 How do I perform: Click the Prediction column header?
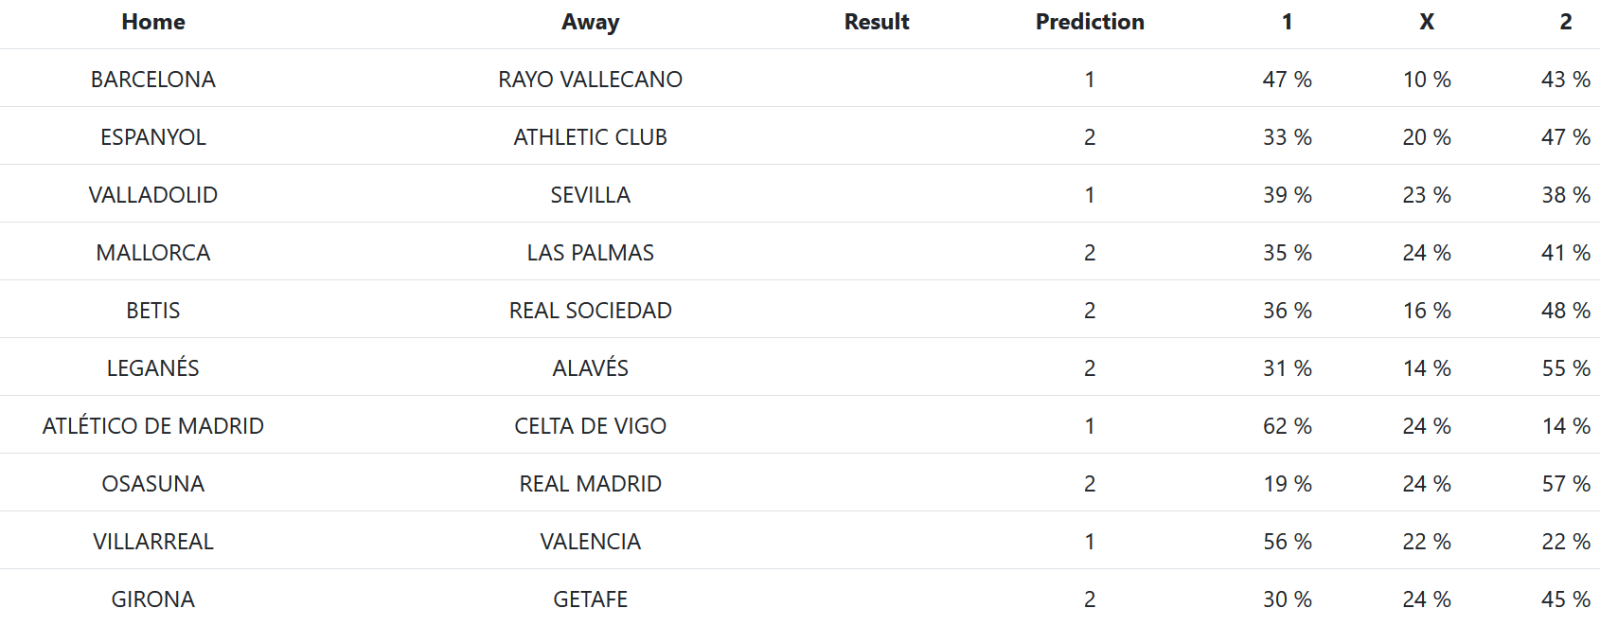[x=1089, y=22]
